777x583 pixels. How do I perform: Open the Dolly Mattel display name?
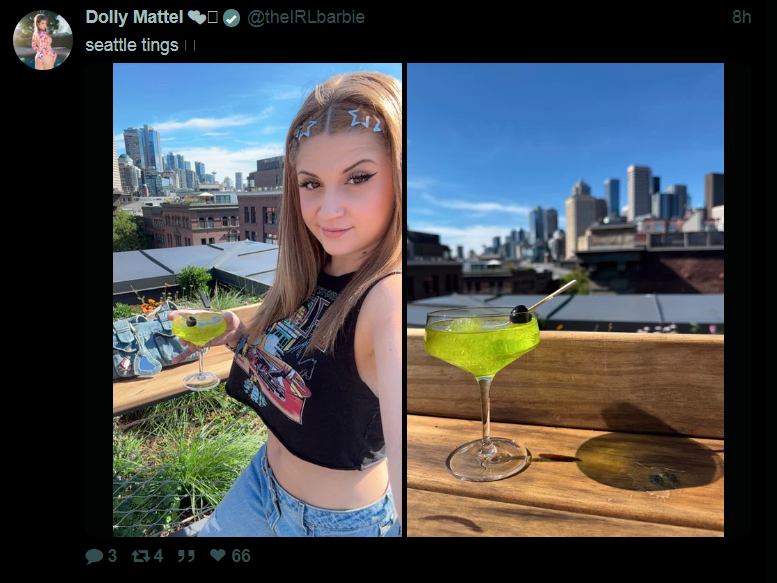[x=134, y=17]
